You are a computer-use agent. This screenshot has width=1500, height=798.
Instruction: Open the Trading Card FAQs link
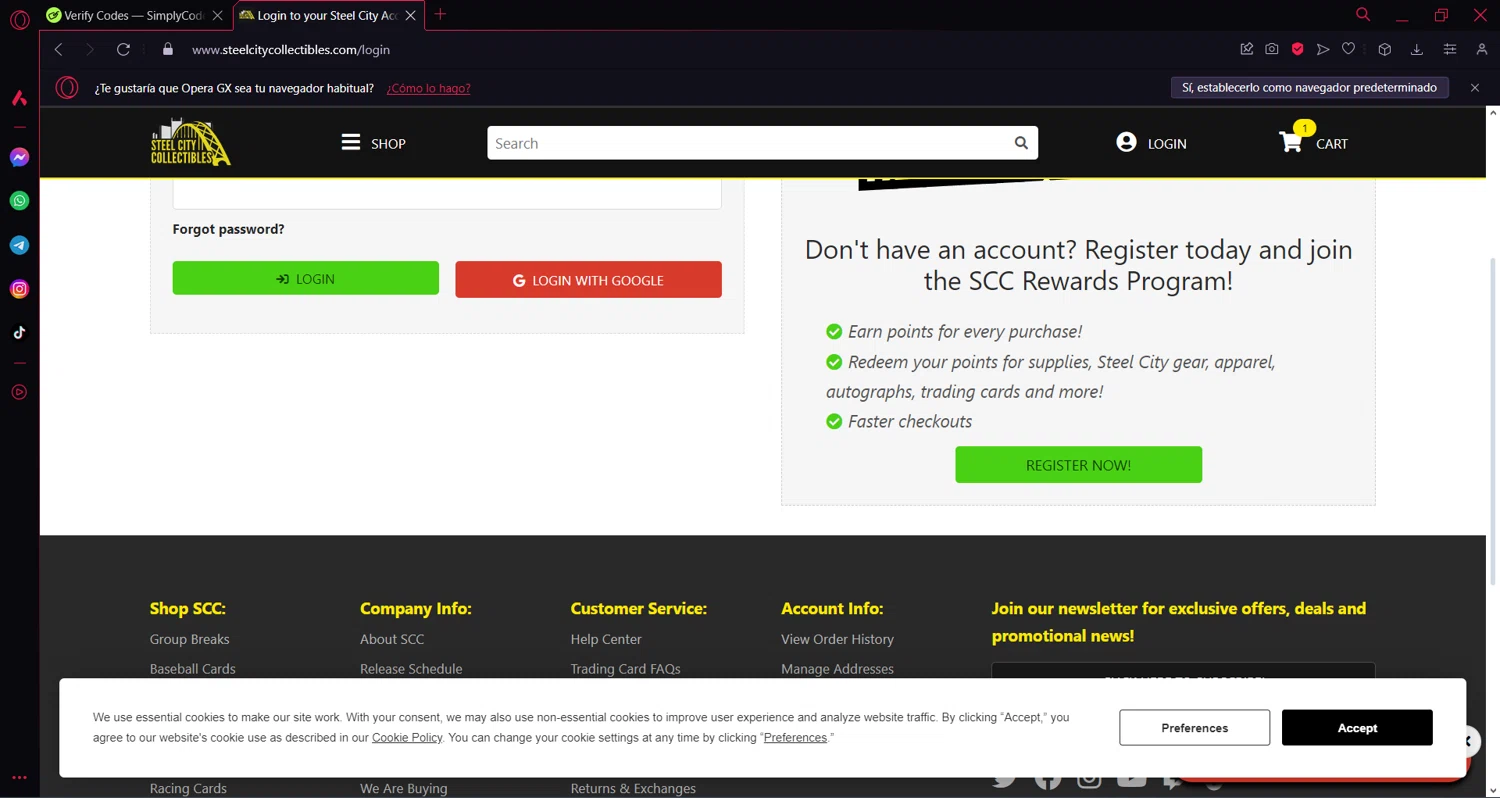[x=625, y=669]
